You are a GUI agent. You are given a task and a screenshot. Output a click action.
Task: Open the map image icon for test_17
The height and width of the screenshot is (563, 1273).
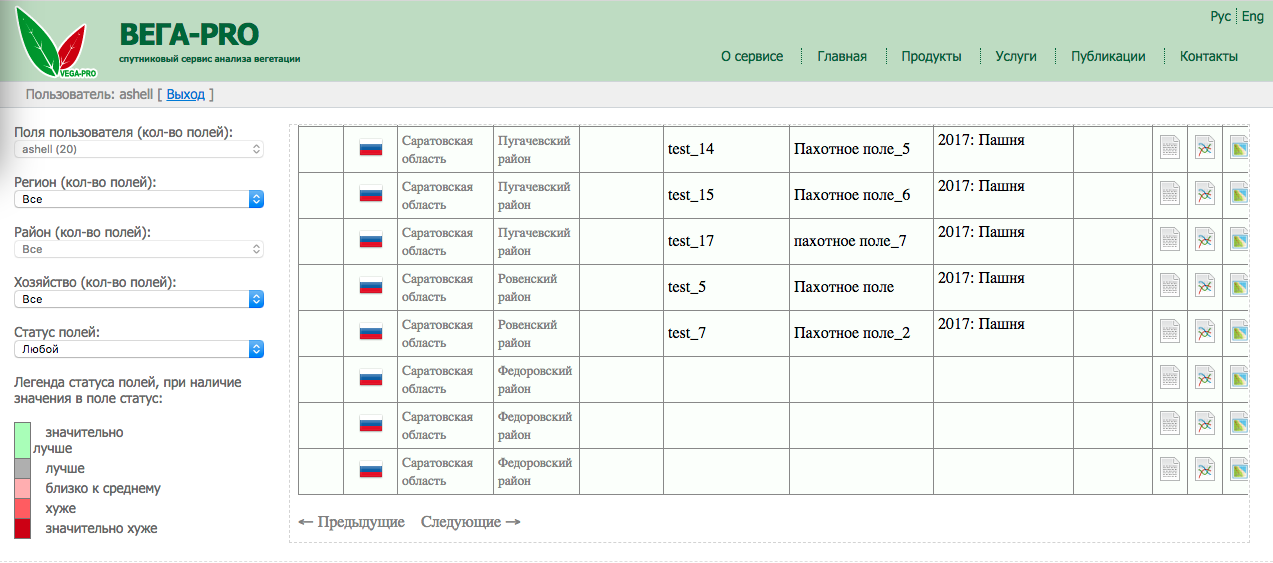point(1239,241)
